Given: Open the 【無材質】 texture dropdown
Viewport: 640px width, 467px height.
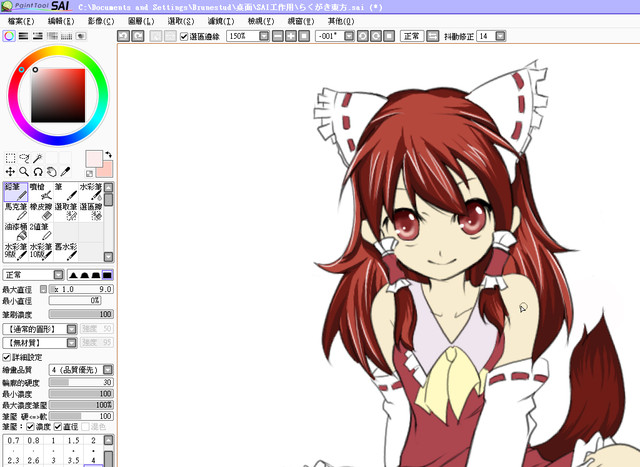Looking at the screenshot, I should 71,342.
